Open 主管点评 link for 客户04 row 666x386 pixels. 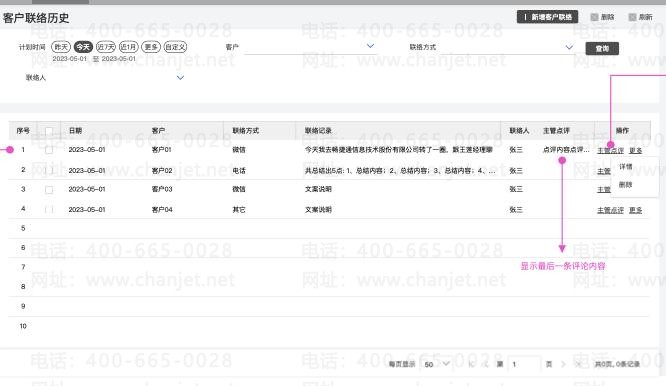click(x=610, y=210)
